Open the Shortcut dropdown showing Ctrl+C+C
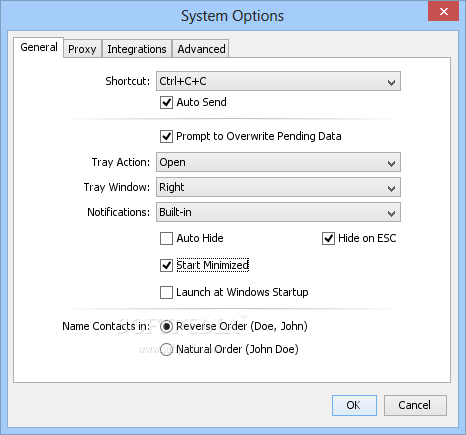466x435 pixels. tap(278, 81)
